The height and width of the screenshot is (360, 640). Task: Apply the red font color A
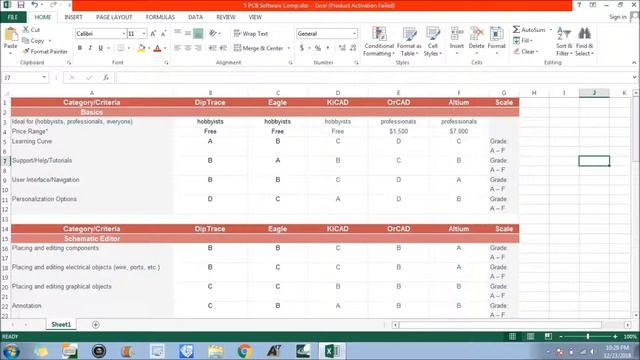pos(158,48)
